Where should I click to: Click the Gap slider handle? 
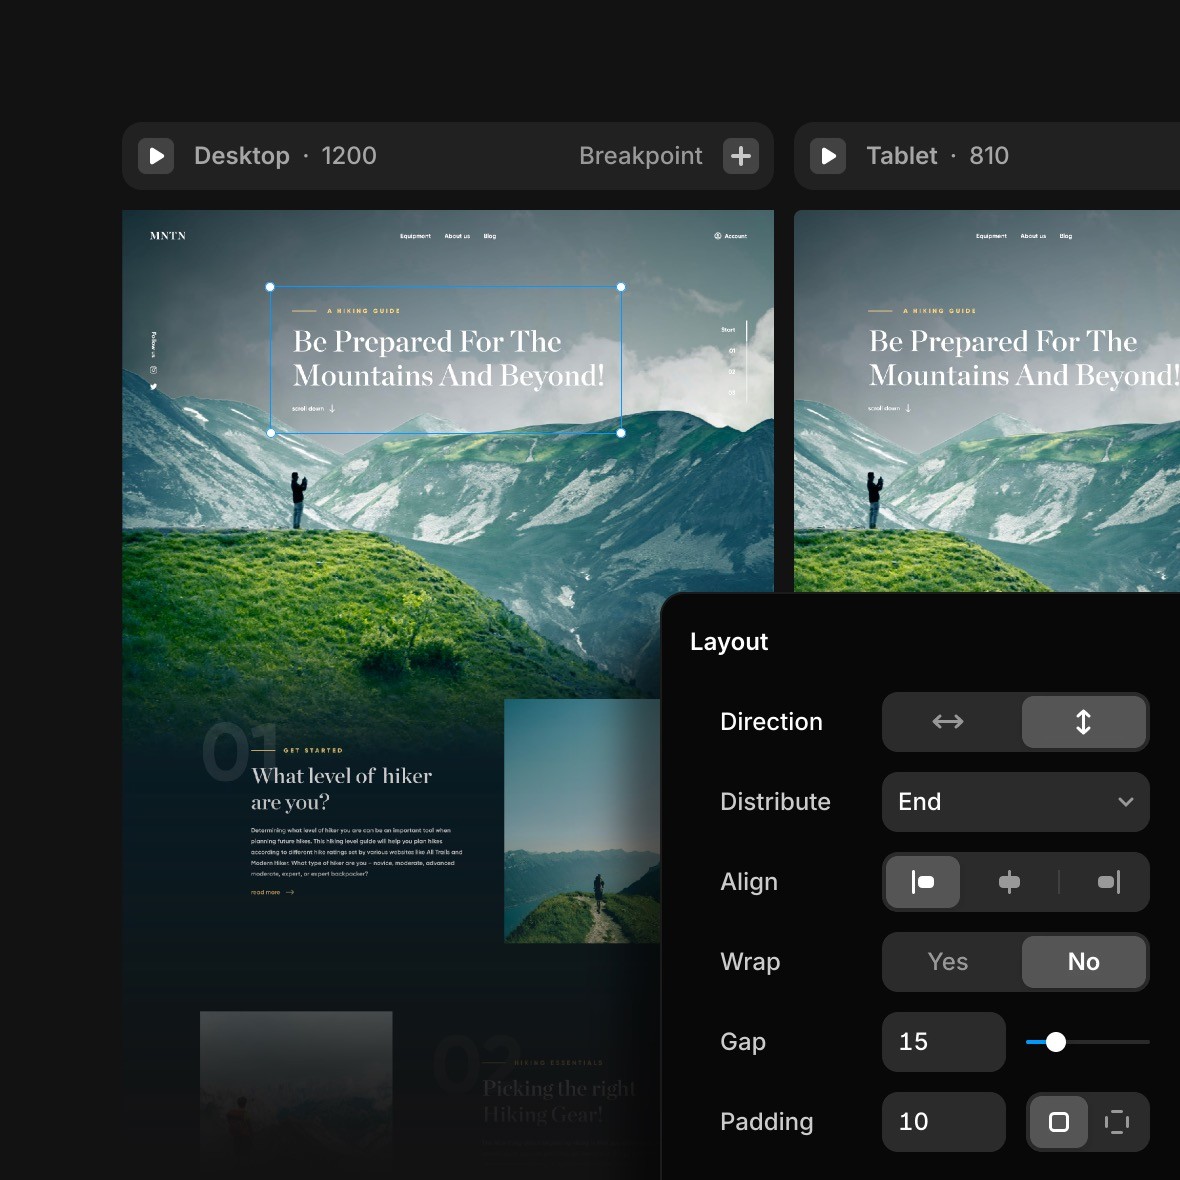[x=1055, y=1042]
